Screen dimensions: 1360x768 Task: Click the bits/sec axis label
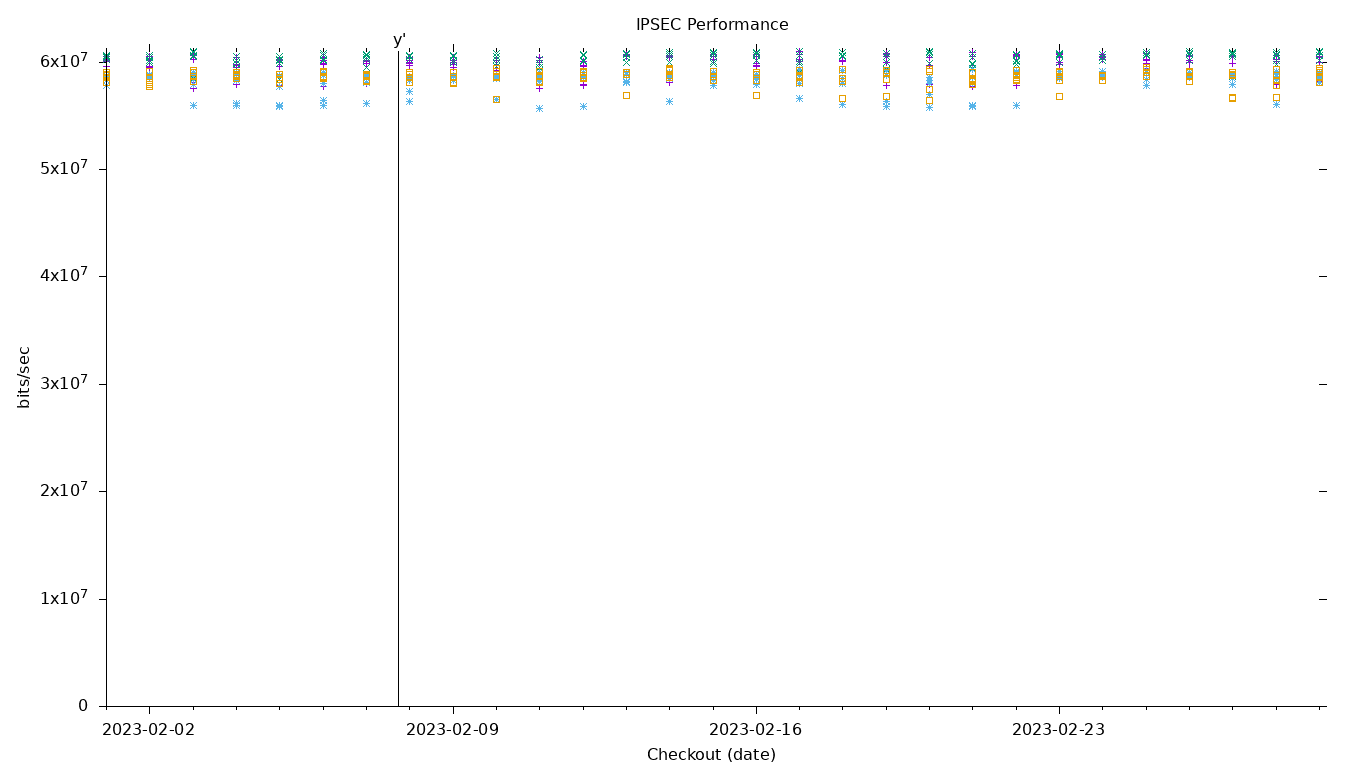click(x=24, y=377)
